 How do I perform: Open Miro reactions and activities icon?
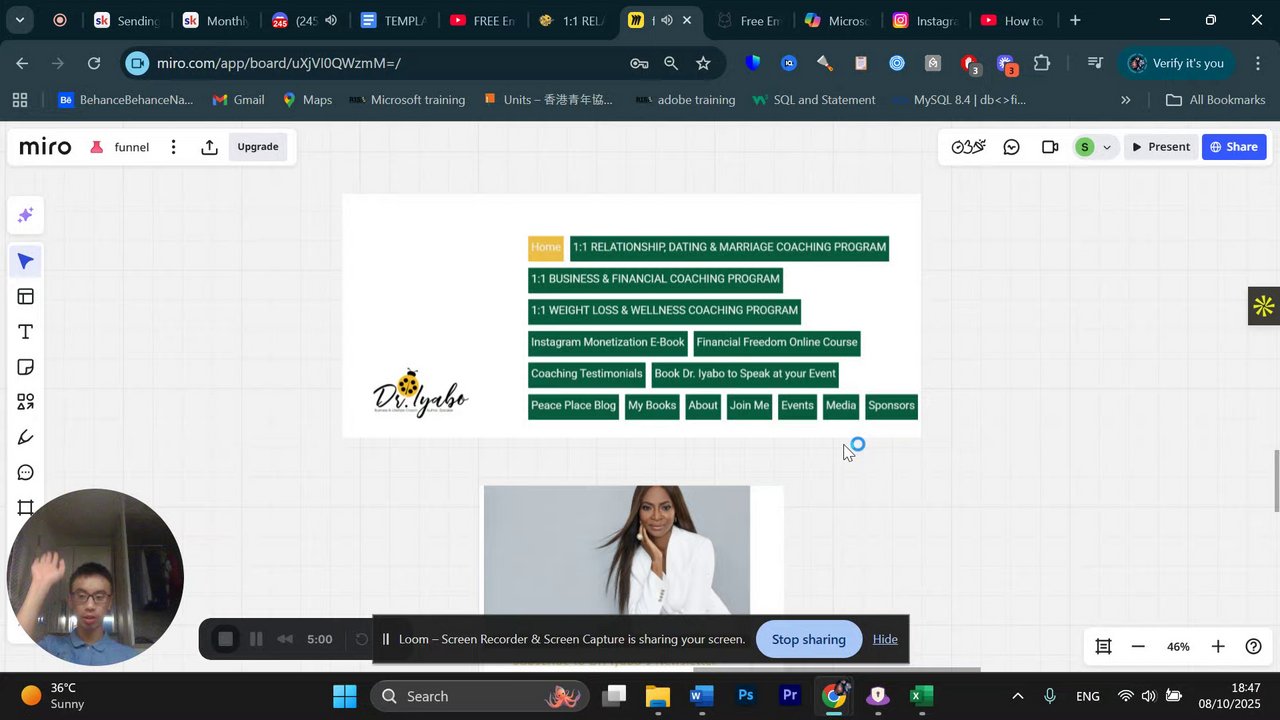point(968,147)
